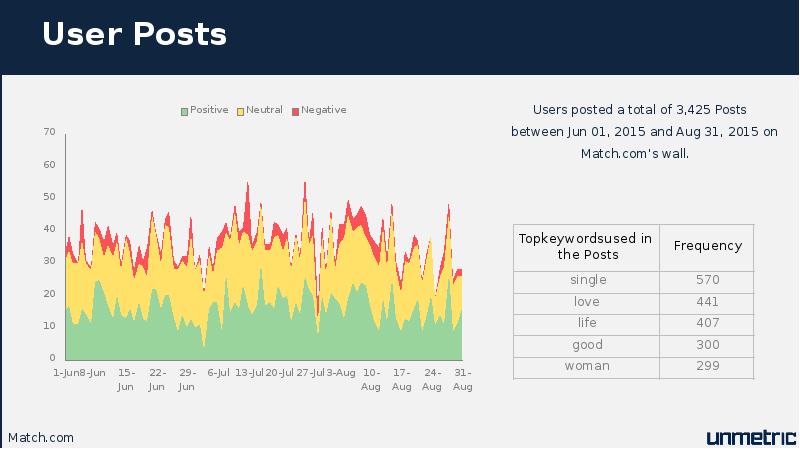Select the 'single' keyword table cell
Image resolution: width=800 pixels, height=449 pixels.
[586, 282]
